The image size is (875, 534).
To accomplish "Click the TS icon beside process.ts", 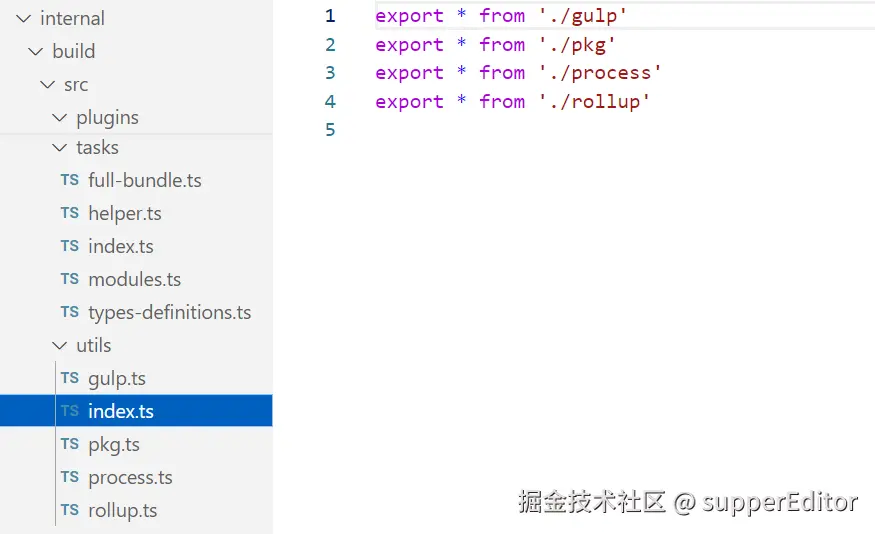I will tap(69, 477).
